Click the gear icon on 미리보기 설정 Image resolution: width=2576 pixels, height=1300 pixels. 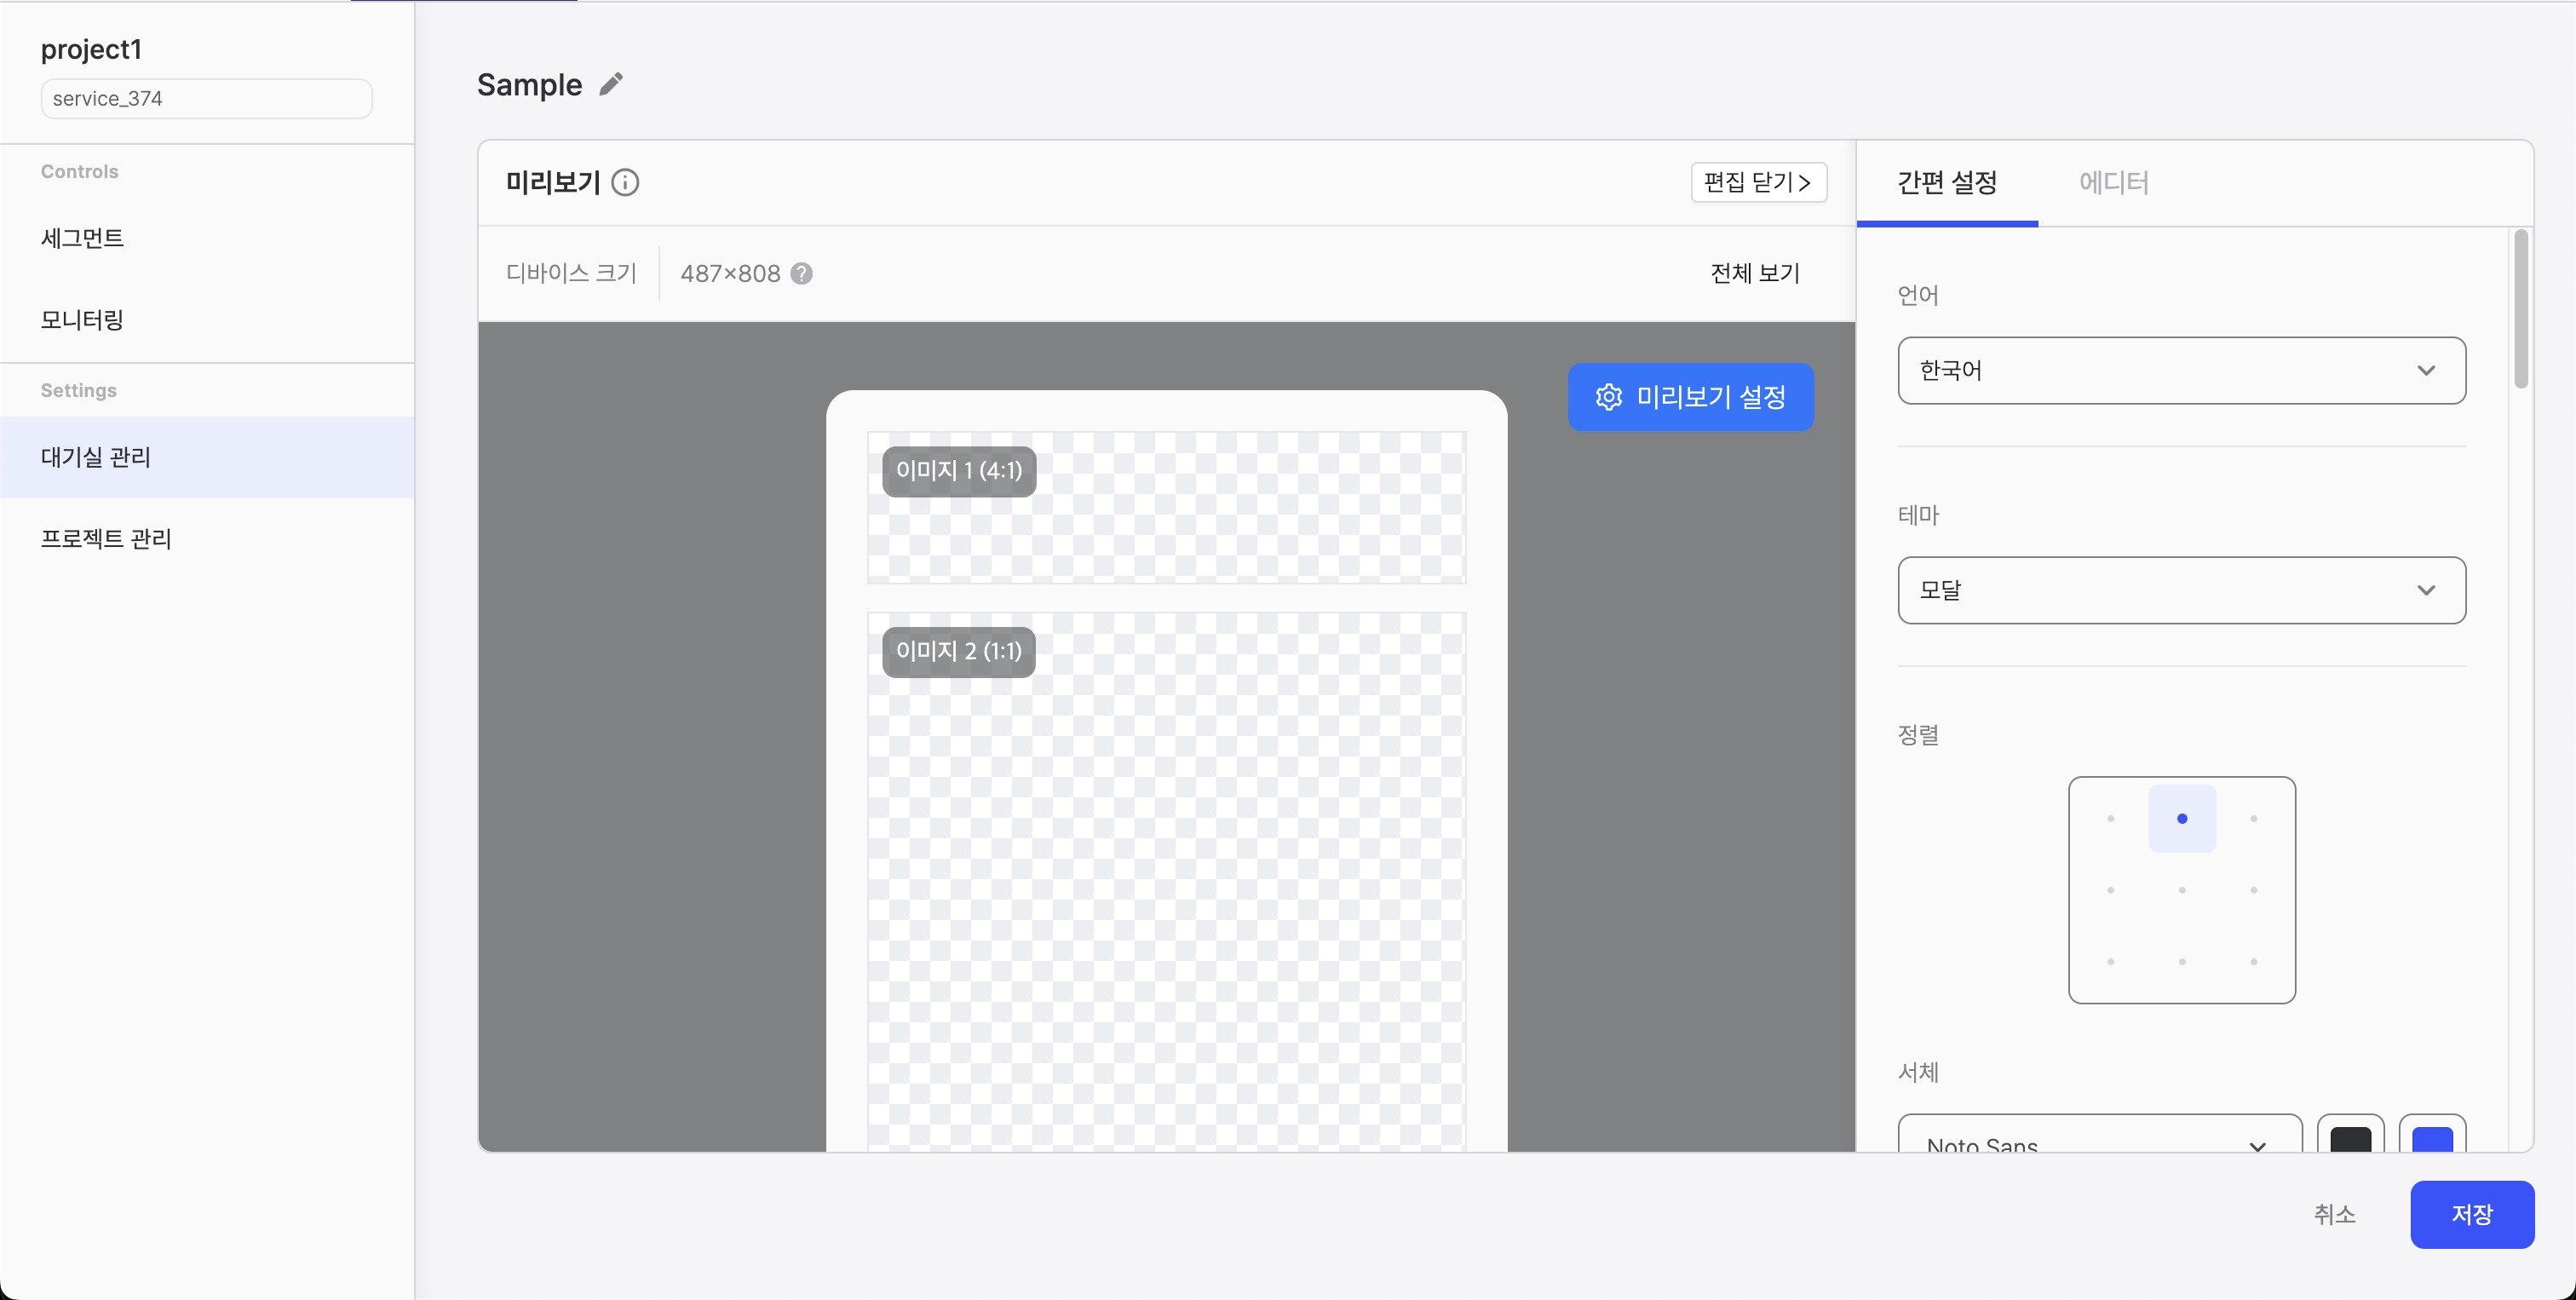(1609, 397)
